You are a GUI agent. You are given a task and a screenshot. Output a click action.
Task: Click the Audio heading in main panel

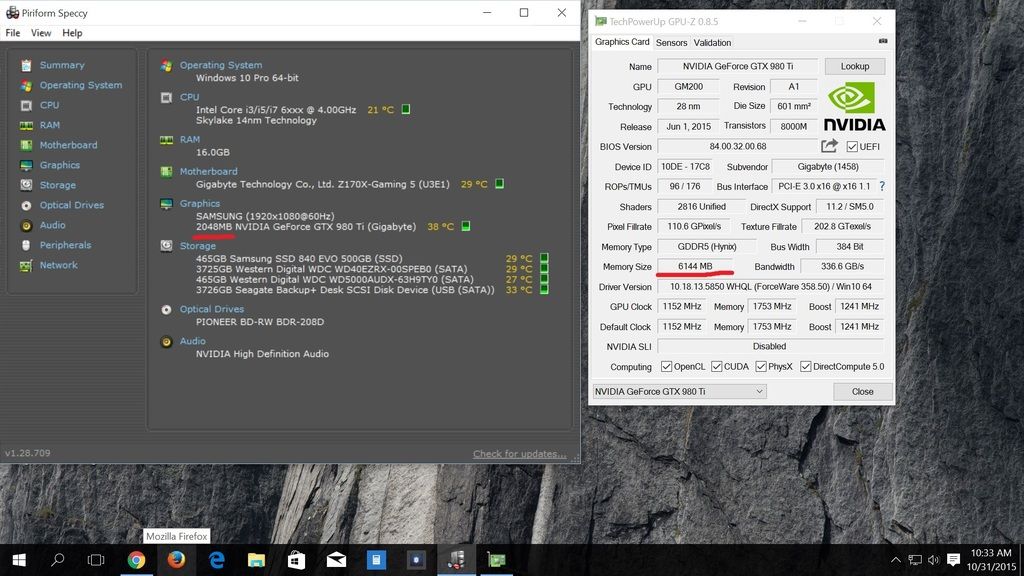(x=193, y=341)
